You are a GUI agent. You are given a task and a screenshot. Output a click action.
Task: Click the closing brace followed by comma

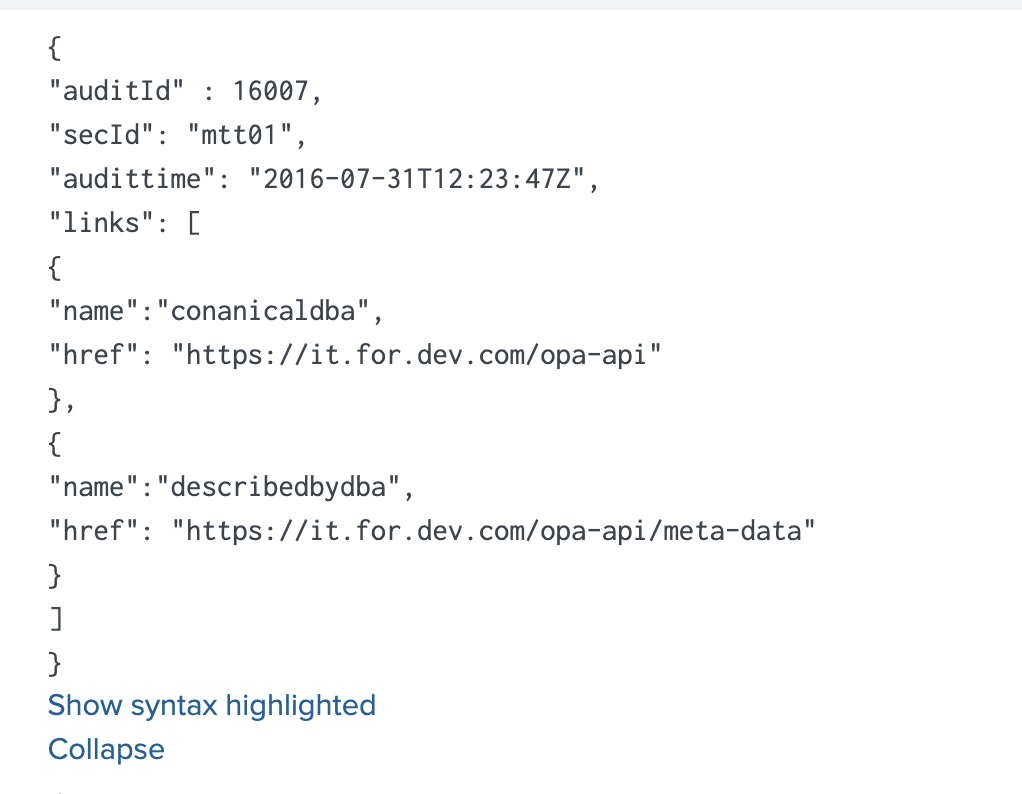(62, 399)
